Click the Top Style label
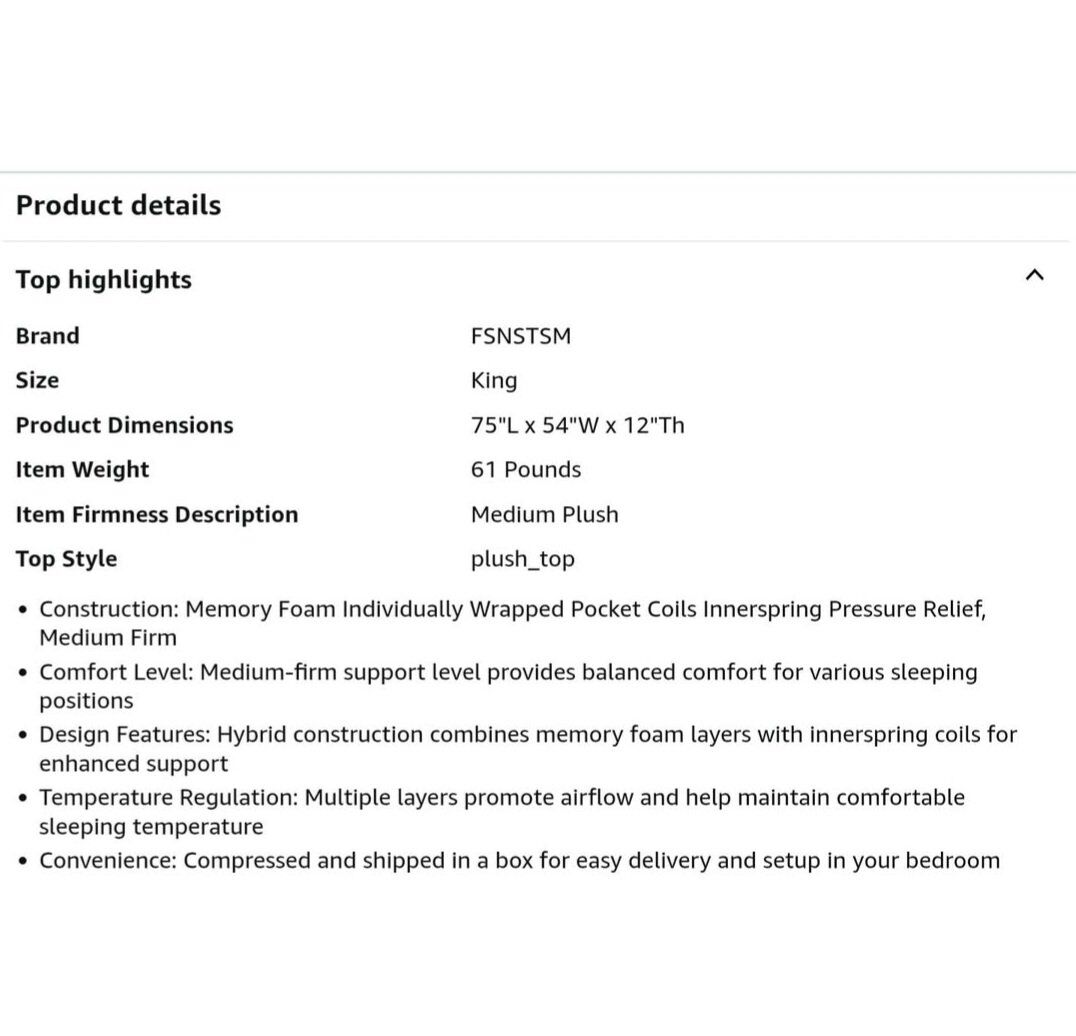The image size is (1076, 1036). click(66, 559)
